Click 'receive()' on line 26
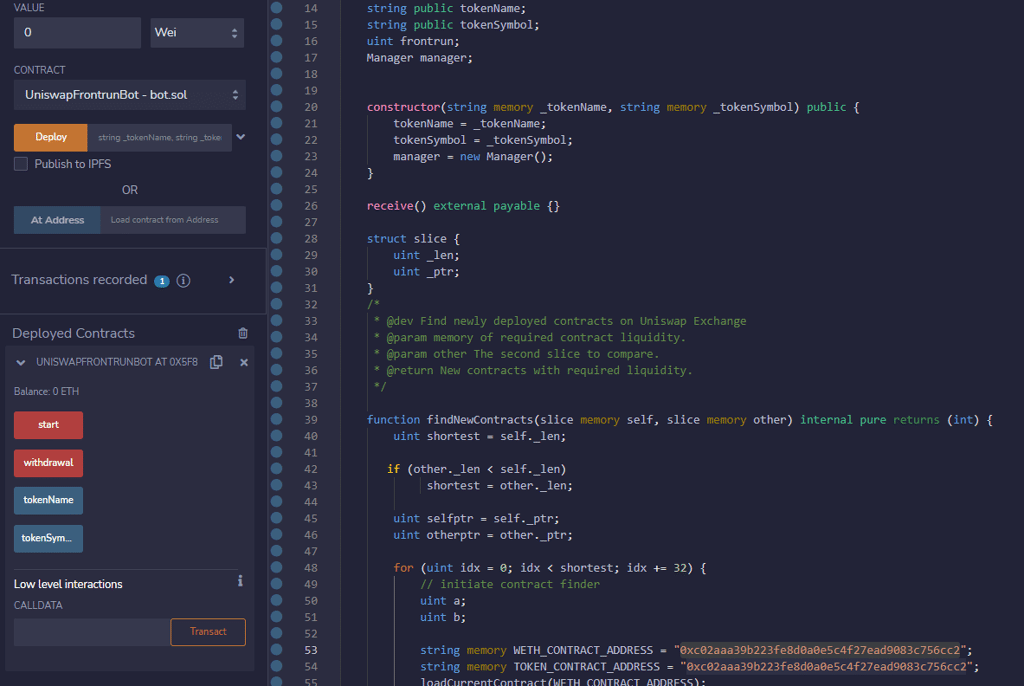The width and height of the screenshot is (1024, 686). tap(396, 206)
